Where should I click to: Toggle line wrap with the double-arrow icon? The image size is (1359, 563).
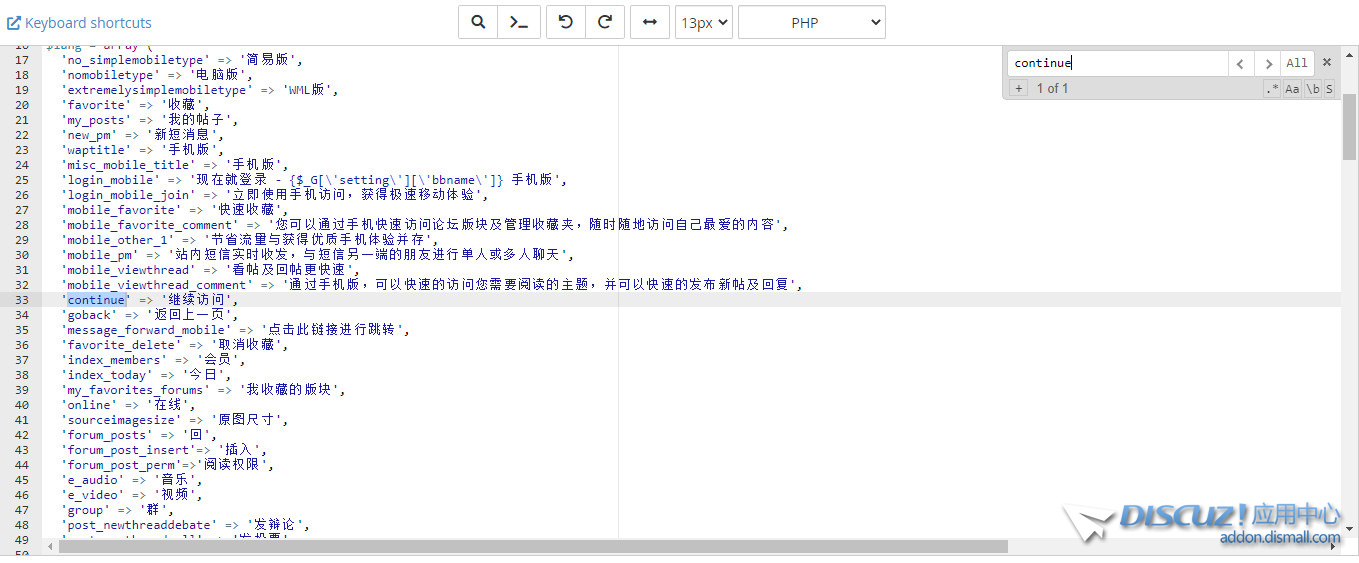(649, 22)
